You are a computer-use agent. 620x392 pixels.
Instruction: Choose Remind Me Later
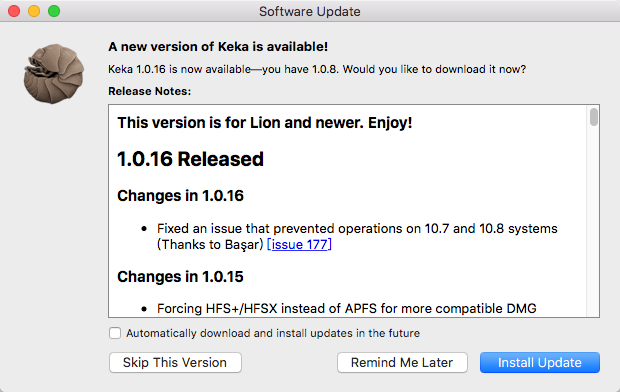402,362
